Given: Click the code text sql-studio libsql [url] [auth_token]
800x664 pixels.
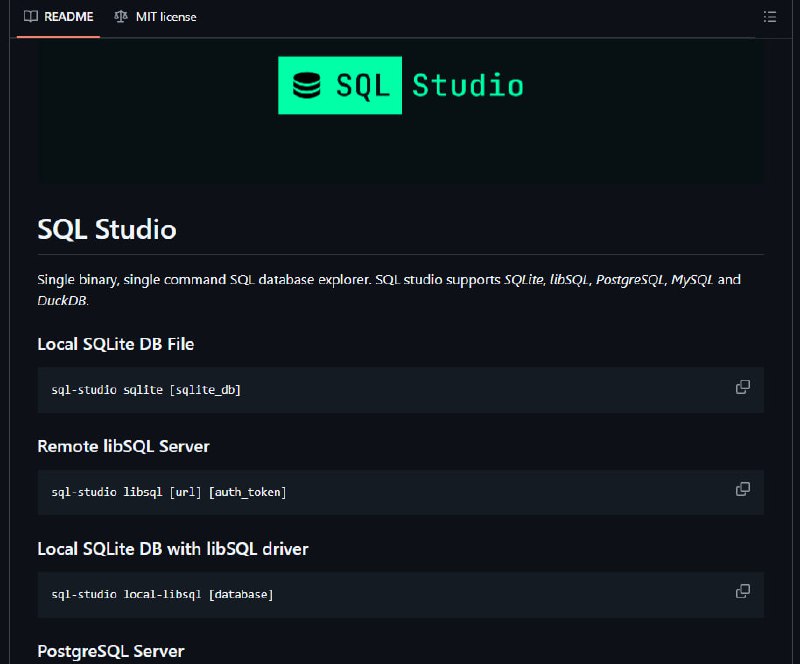Looking at the screenshot, I should coord(168,492).
